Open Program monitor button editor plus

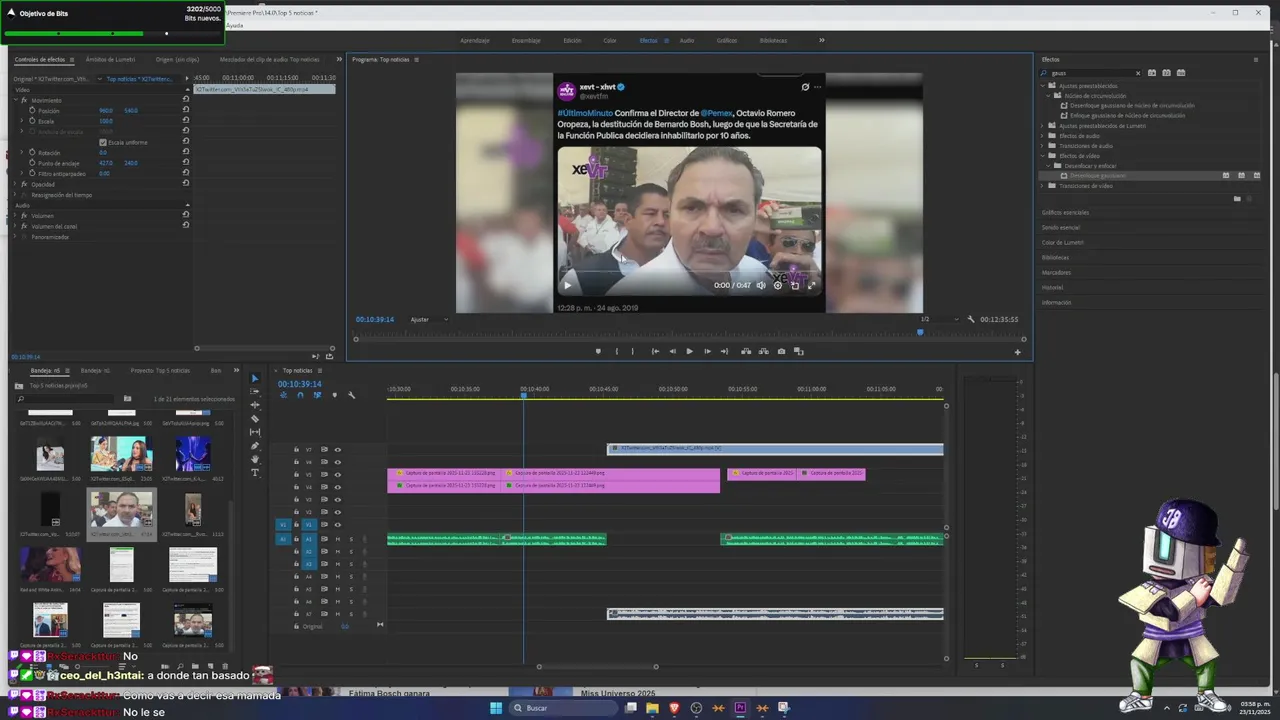1018,351
